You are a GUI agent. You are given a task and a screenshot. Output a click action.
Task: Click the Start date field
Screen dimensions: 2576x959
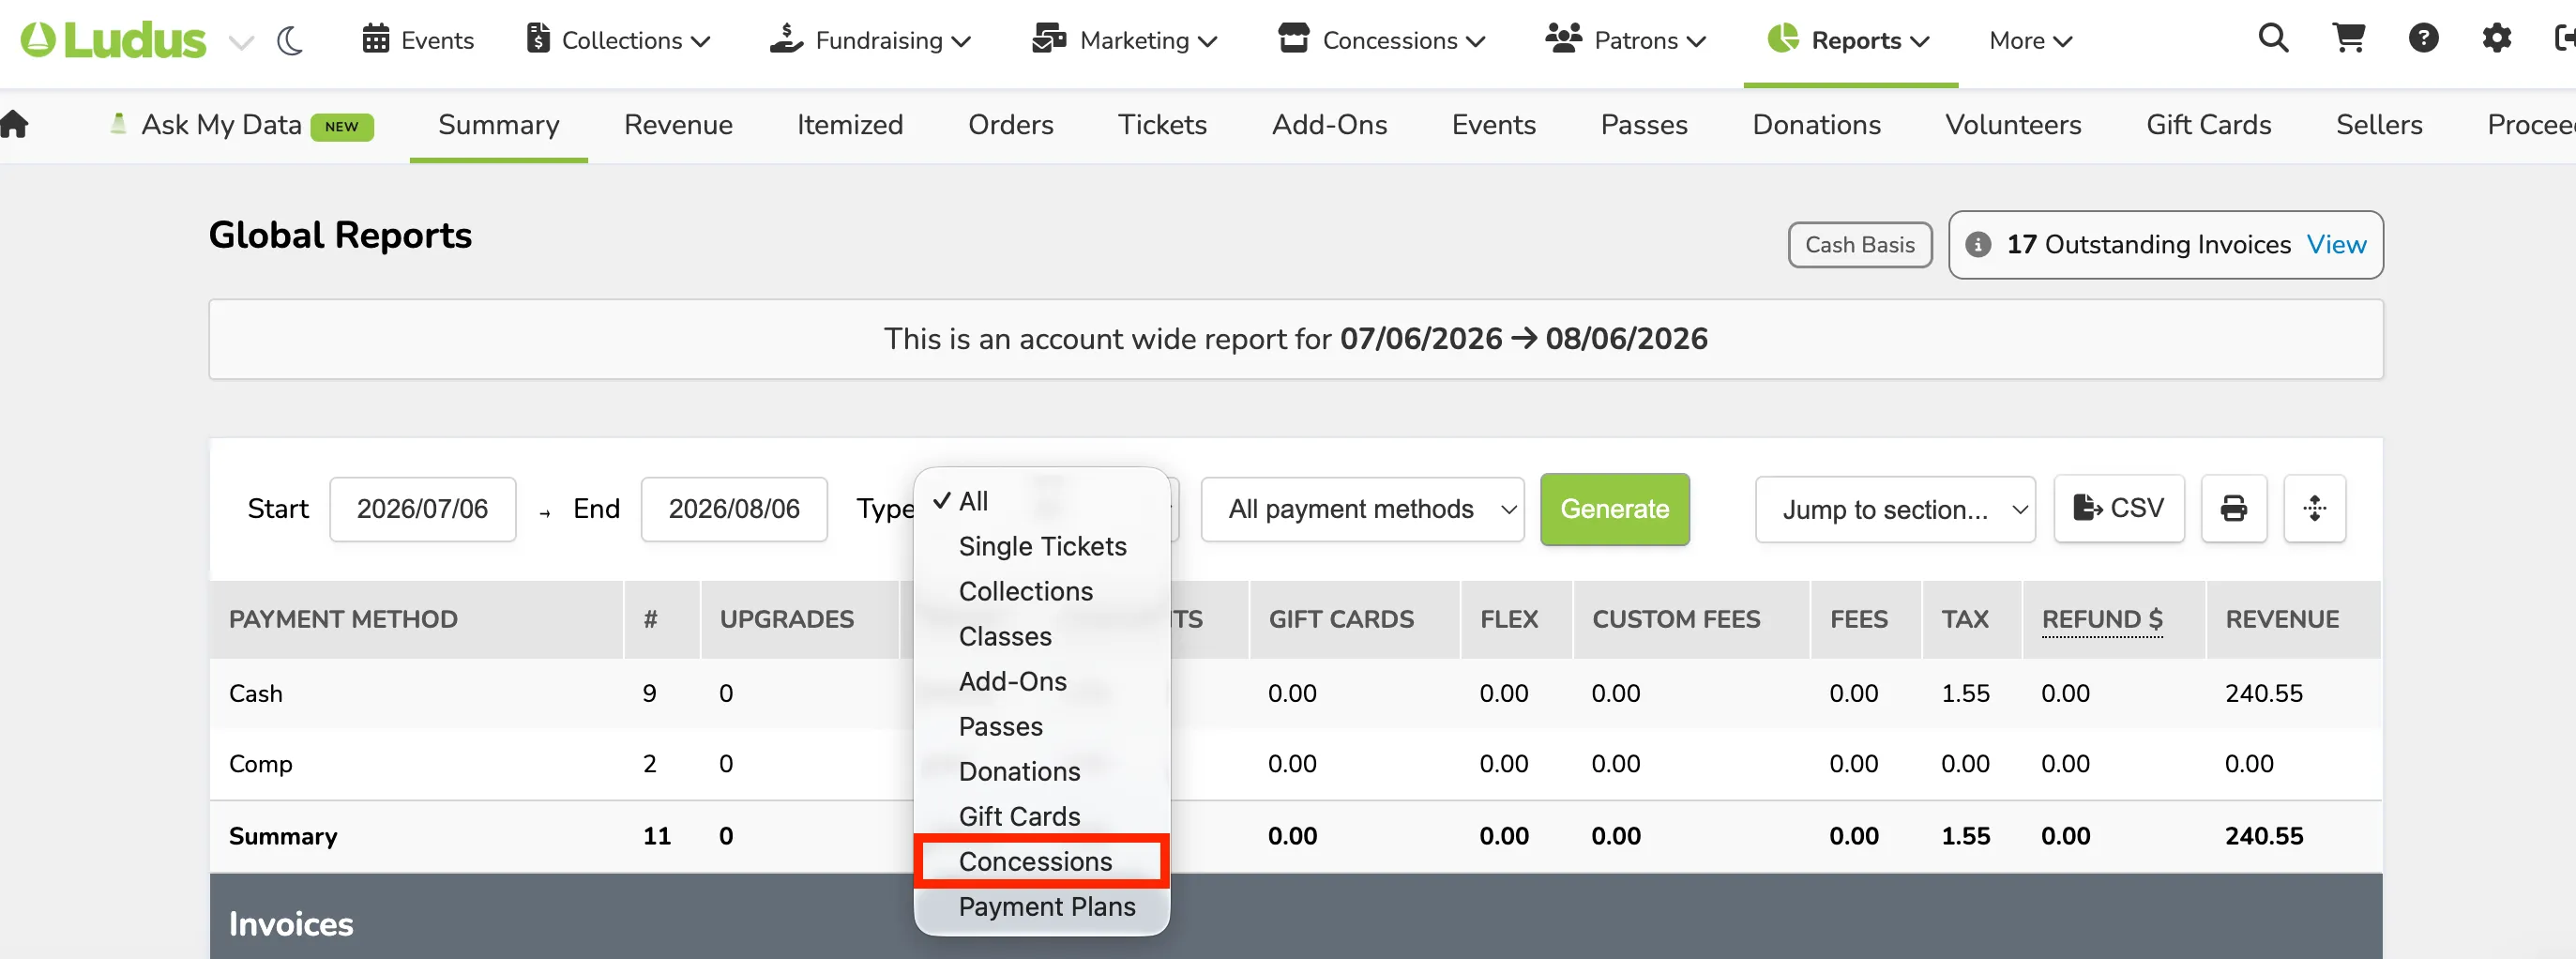(x=422, y=509)
